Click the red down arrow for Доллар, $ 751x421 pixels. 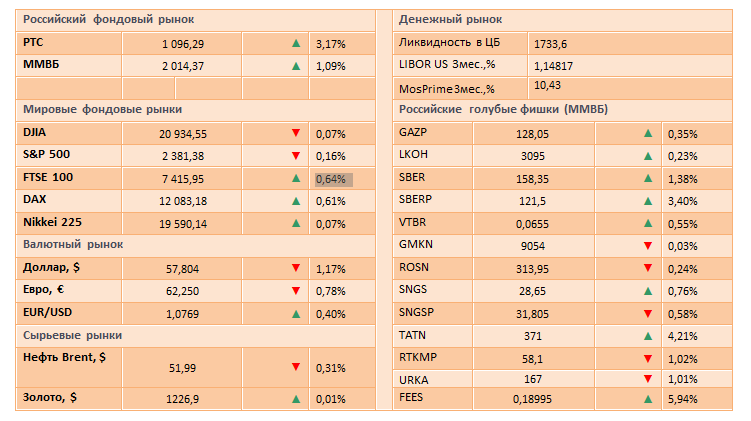click(295, 267)
